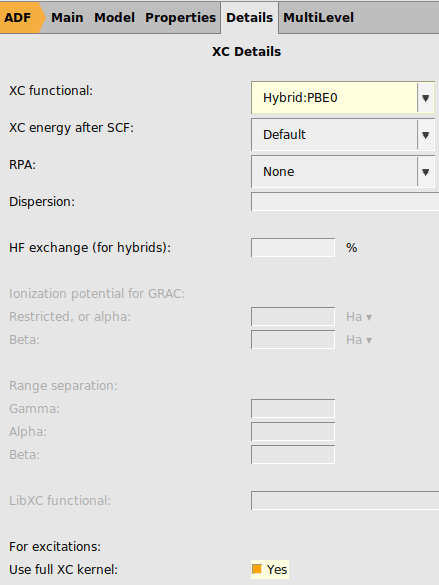This screenshot has width=439, height=585.
Task: Click the HF exchange (for hybrids) label
Action: (90, 248)
